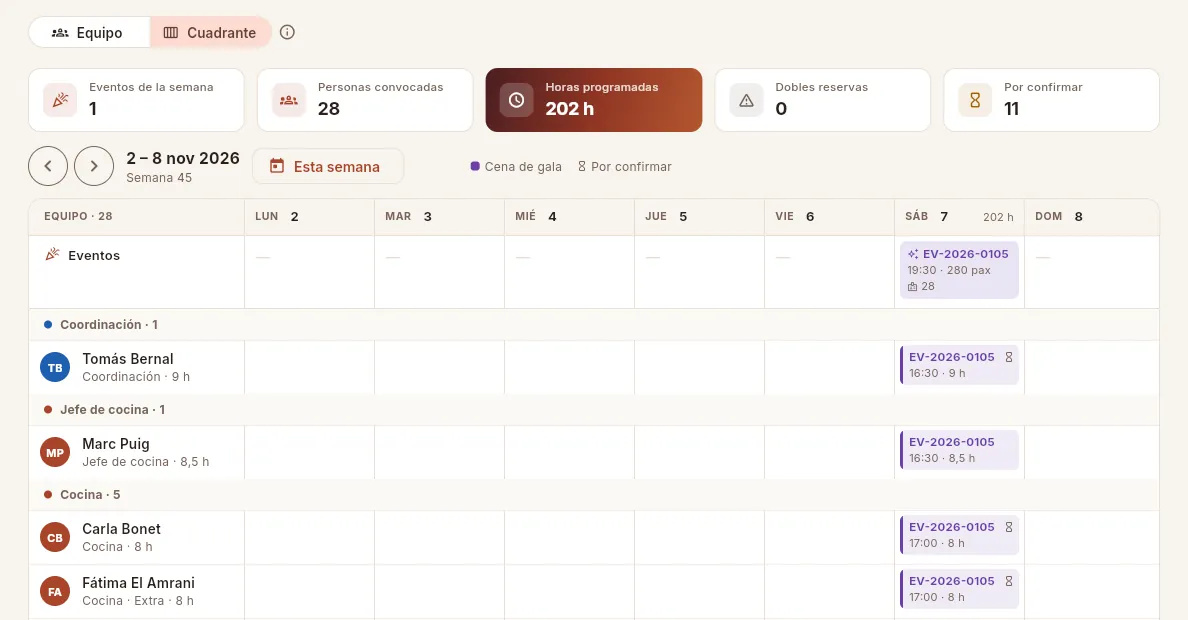Click the MP avatar for Marc Puig

[55, 452]
